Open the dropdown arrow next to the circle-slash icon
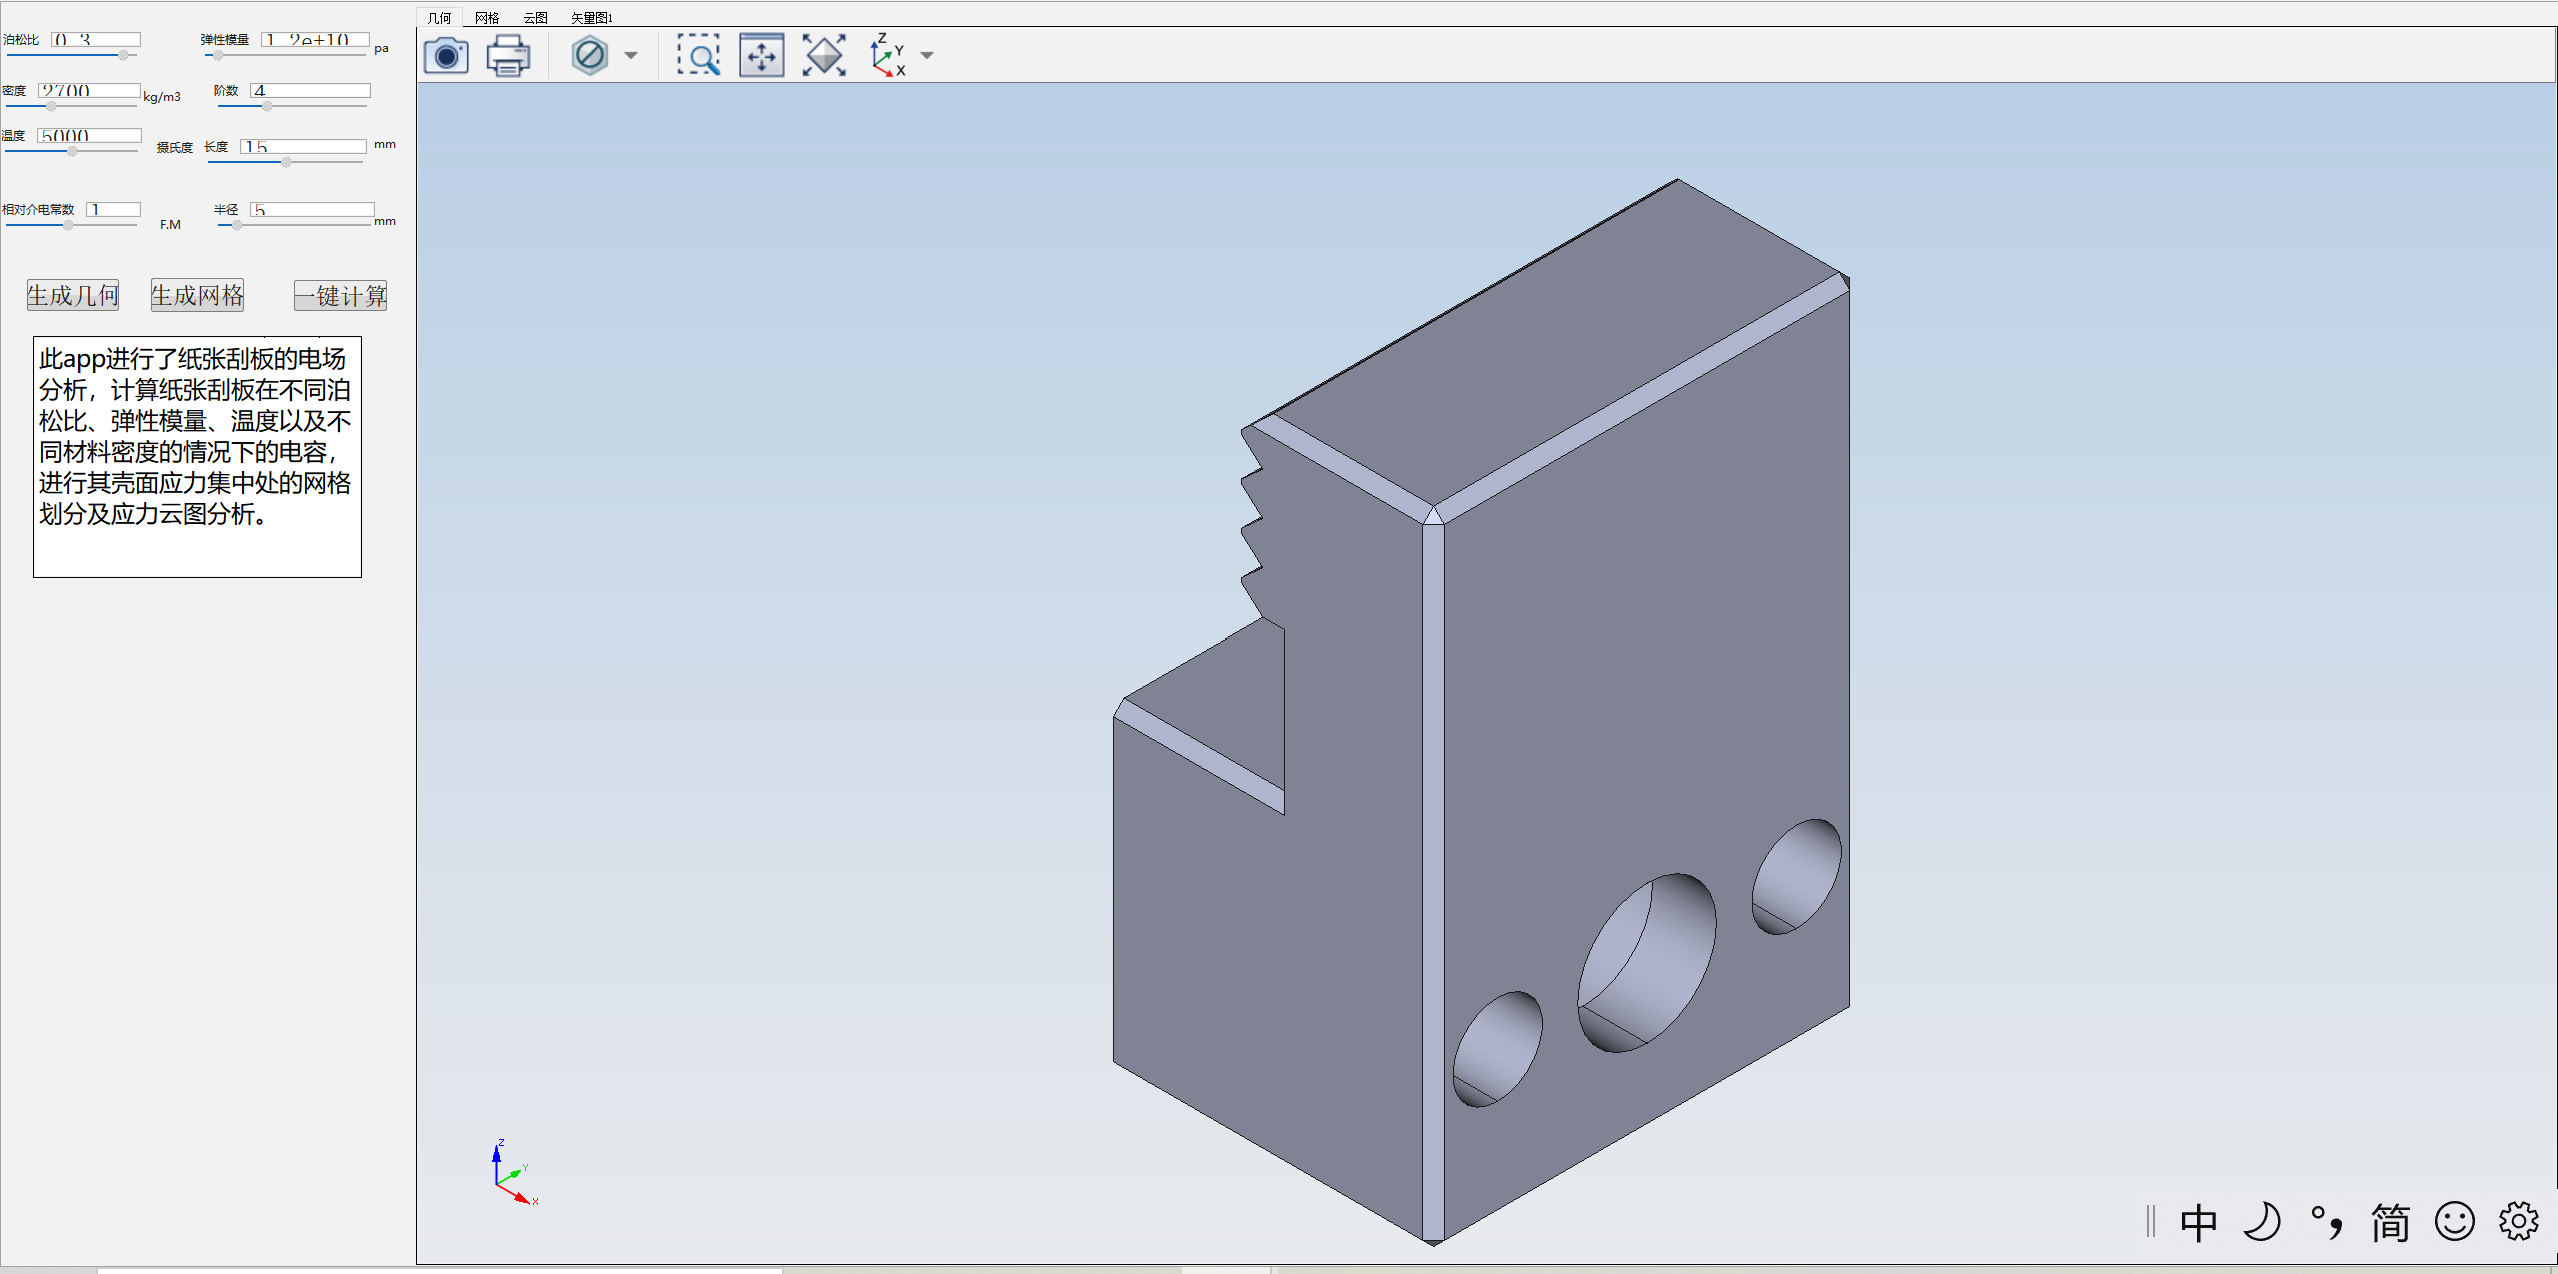 point(631,56)
